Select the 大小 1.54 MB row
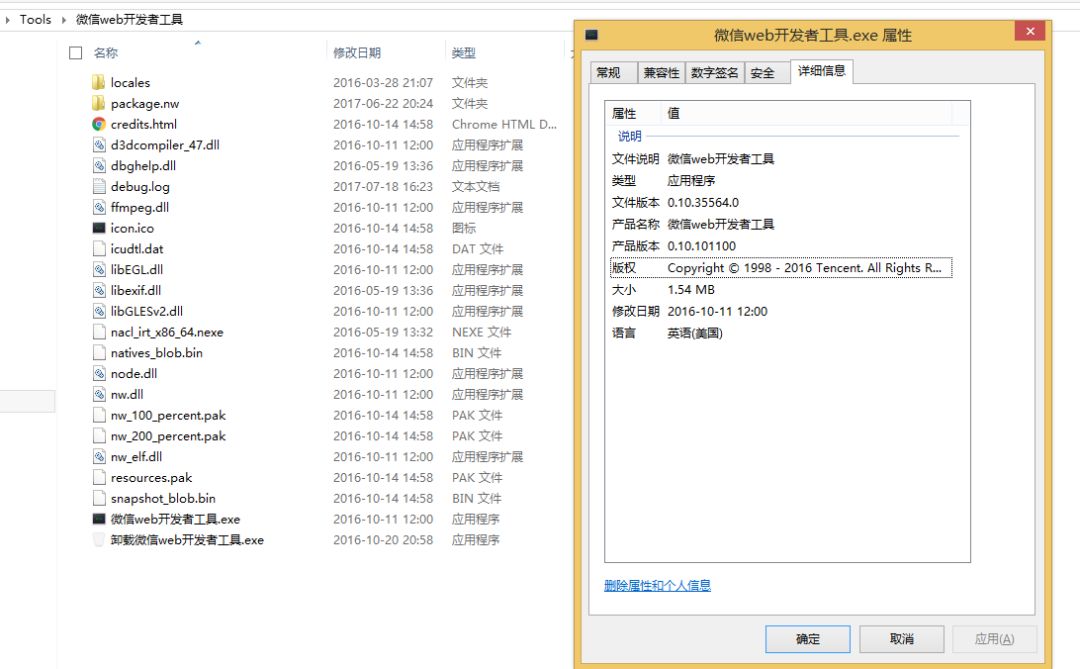The height and width of the screenshot is (669, 1080). pyautogui.click(x=781, y=289)
